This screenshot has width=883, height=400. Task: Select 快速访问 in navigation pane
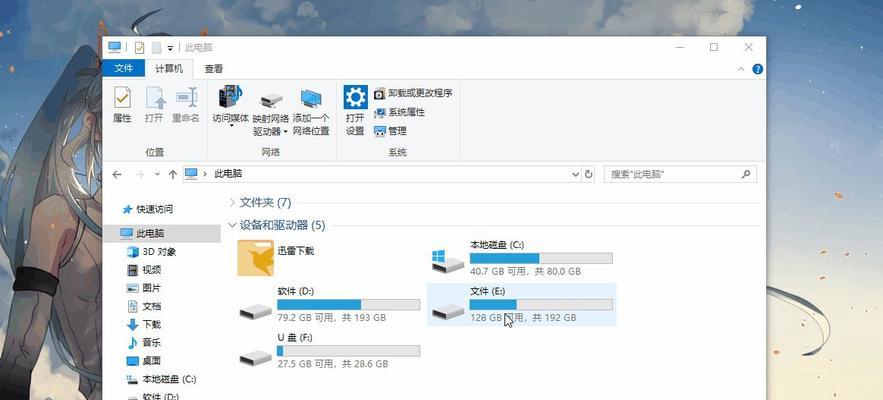coord(148,209)
